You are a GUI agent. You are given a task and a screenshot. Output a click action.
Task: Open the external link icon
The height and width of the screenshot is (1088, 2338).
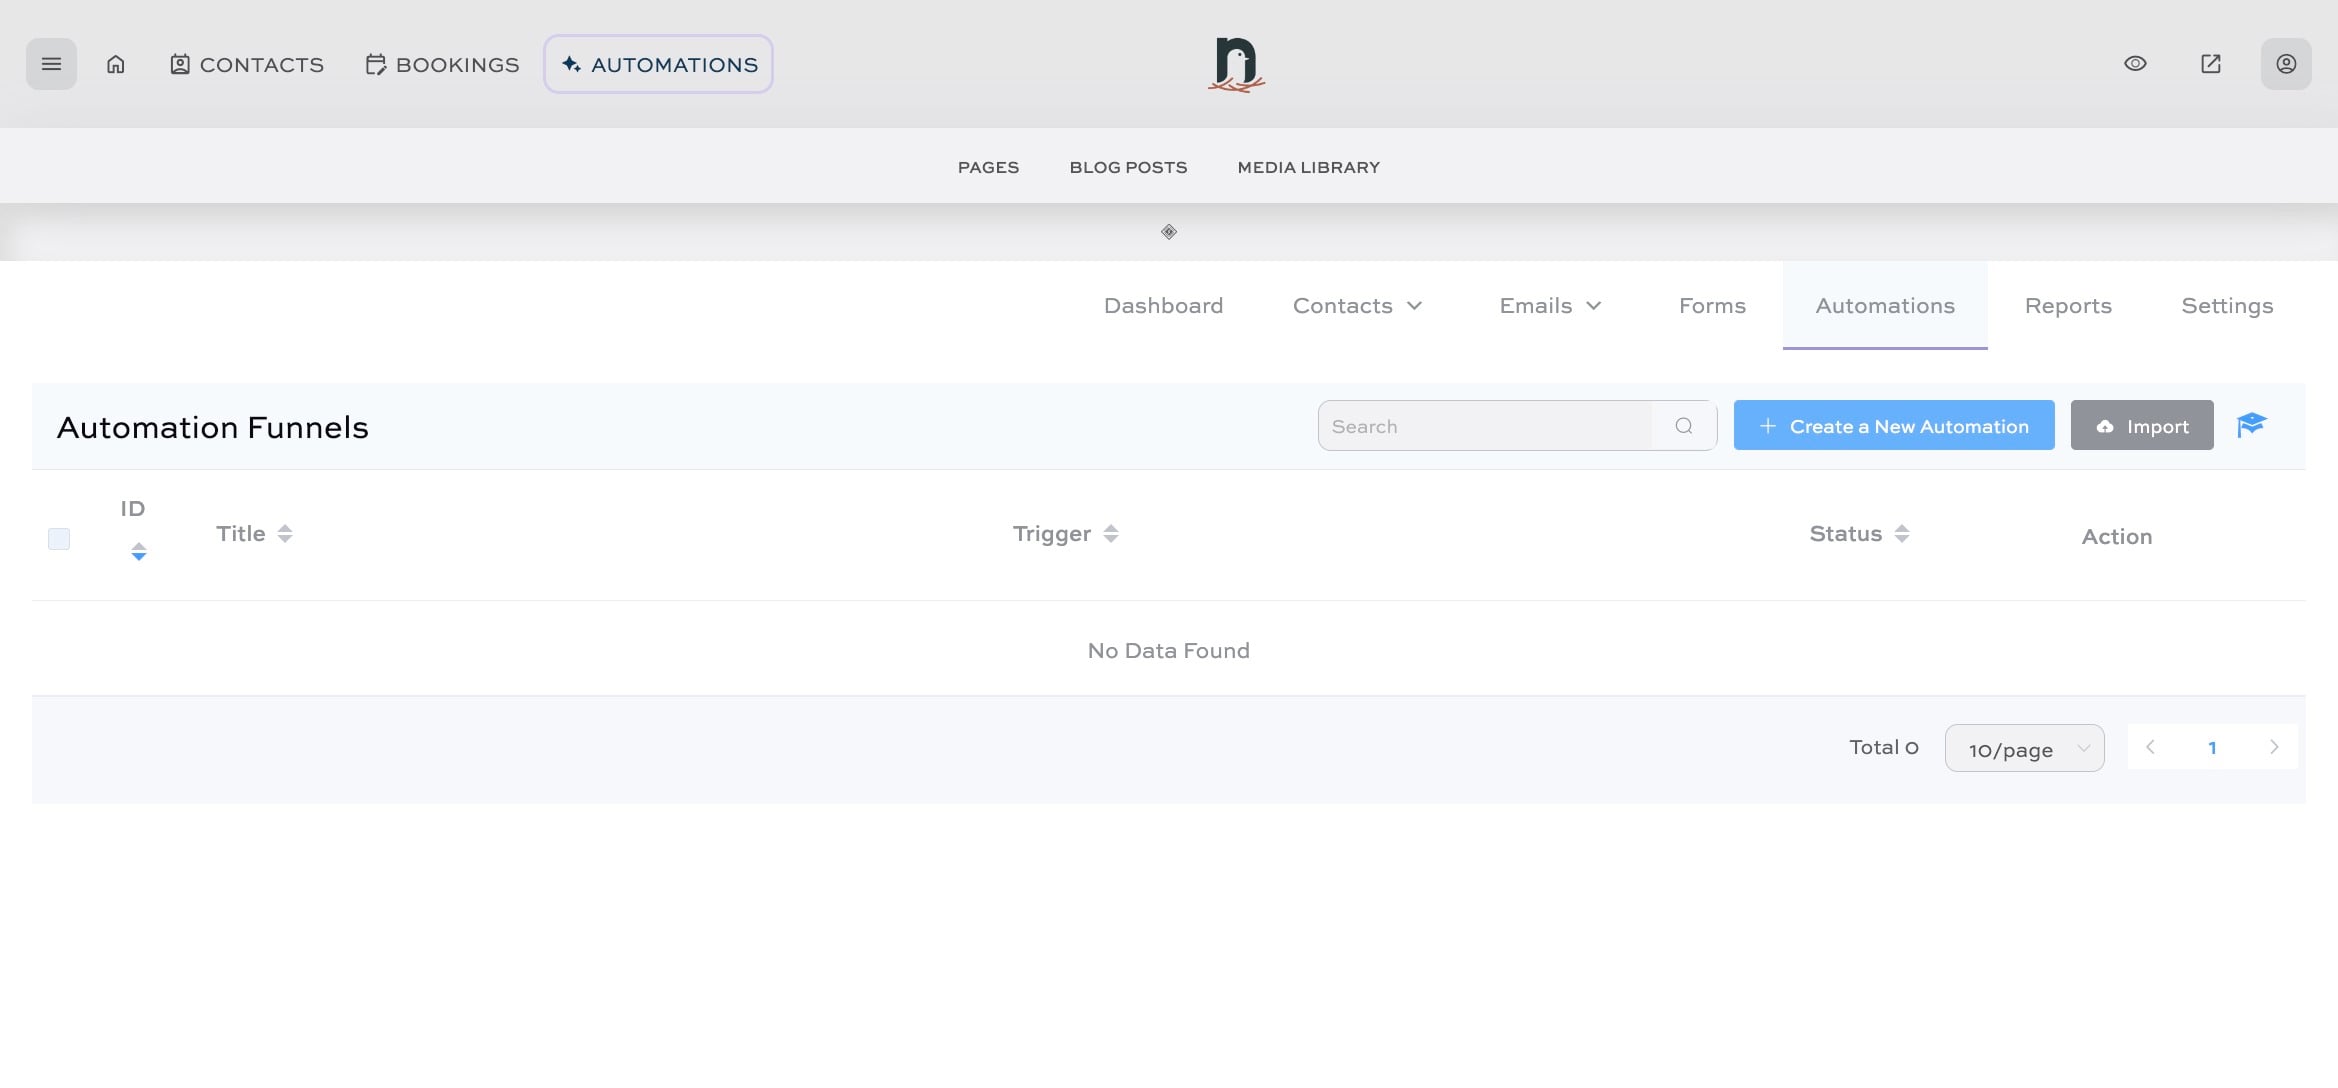(2211, 63)
